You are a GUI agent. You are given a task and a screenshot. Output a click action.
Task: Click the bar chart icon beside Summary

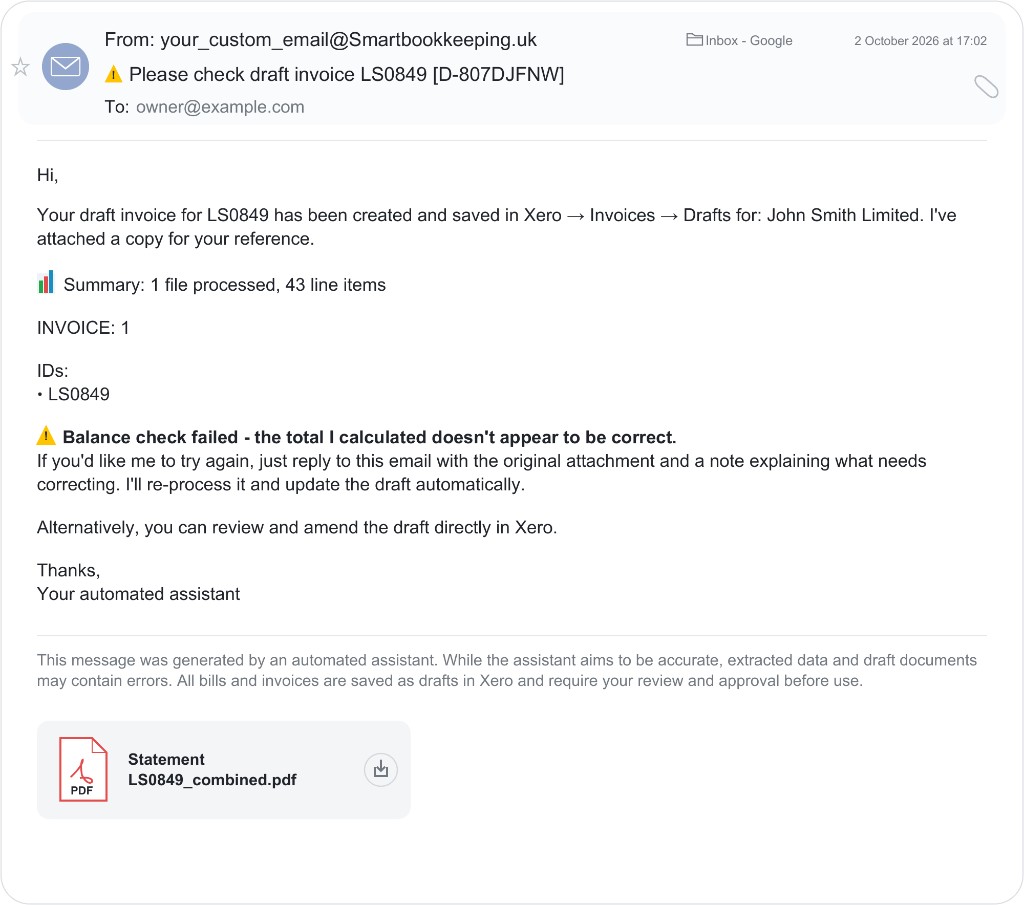coord(46,283)
